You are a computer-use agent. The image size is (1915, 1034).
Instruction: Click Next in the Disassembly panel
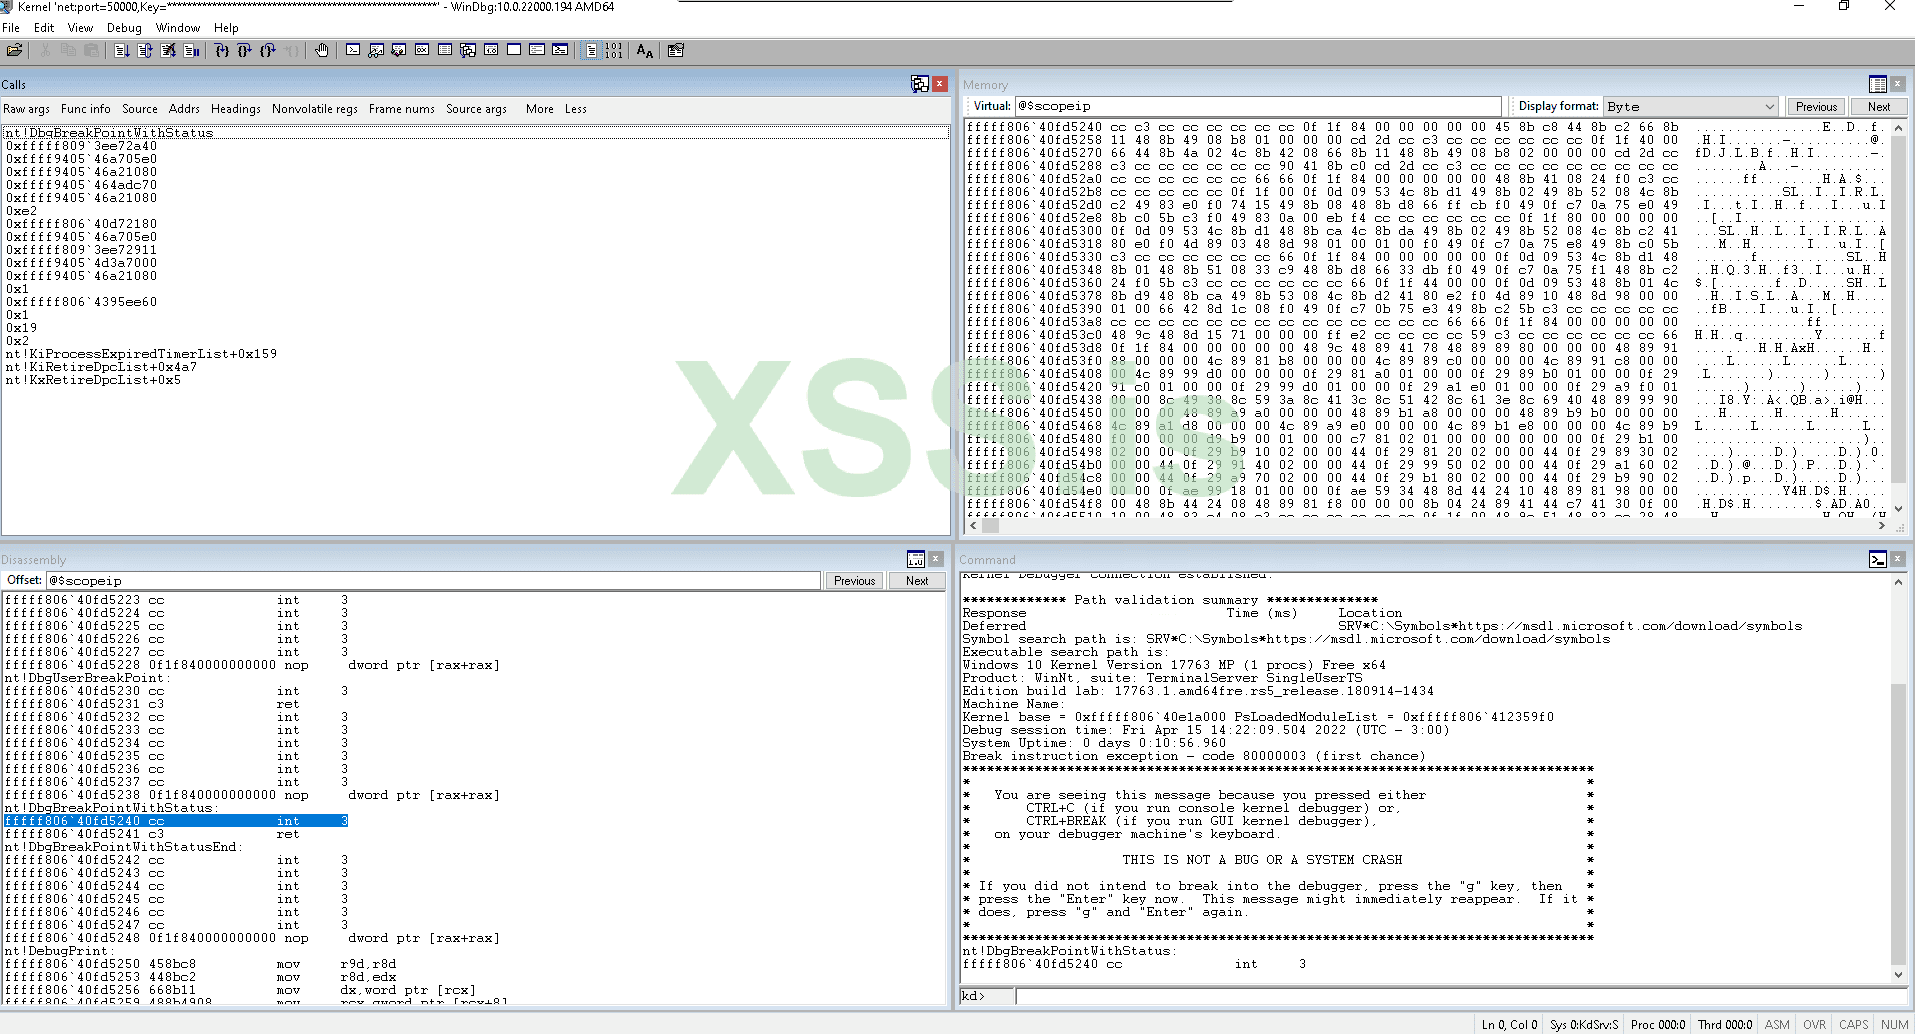(917, 580)
